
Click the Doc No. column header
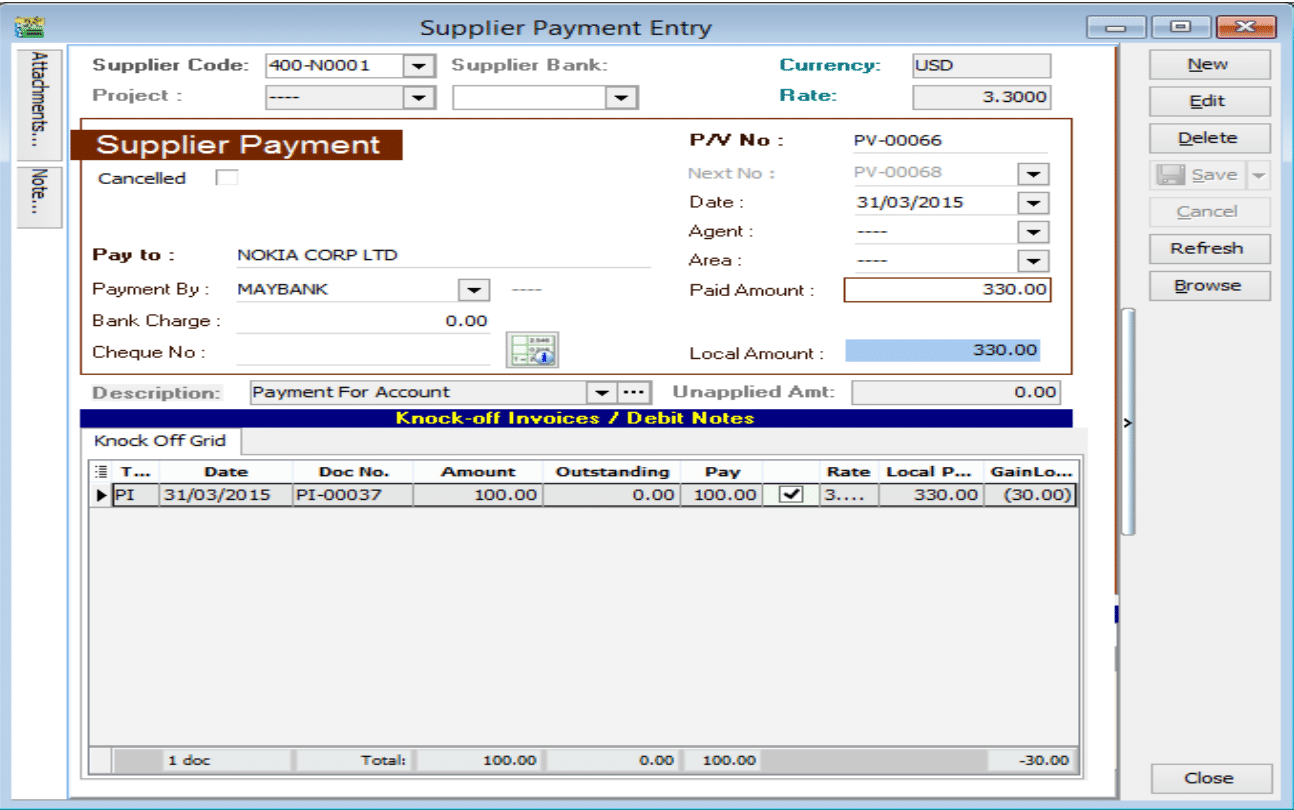353,472
